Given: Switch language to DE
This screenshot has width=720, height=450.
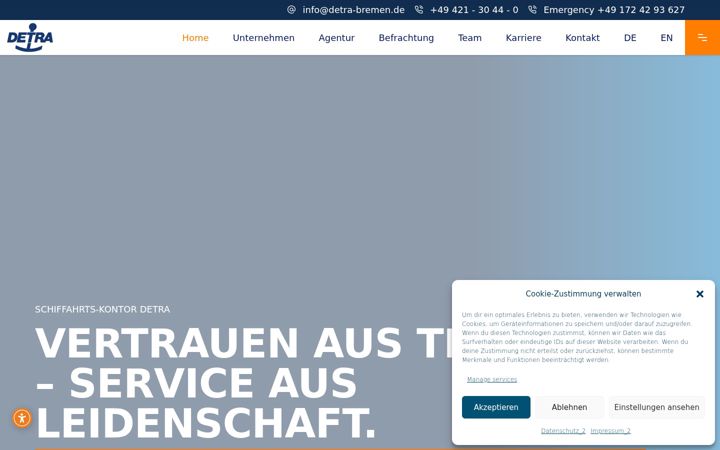Looking at the screenshot, I should click(630, 38).
